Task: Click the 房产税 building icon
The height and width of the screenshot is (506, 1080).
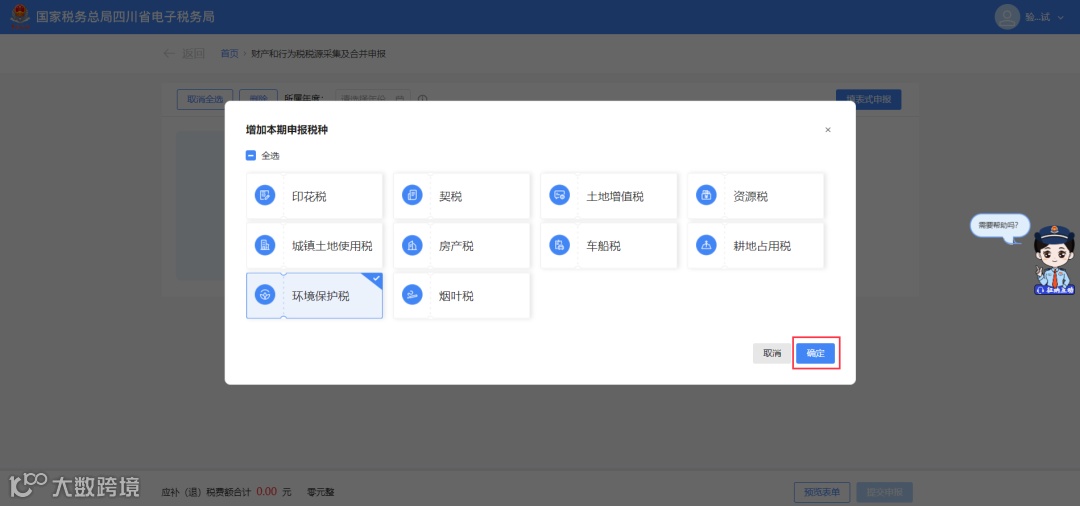Action: [412, 245]
